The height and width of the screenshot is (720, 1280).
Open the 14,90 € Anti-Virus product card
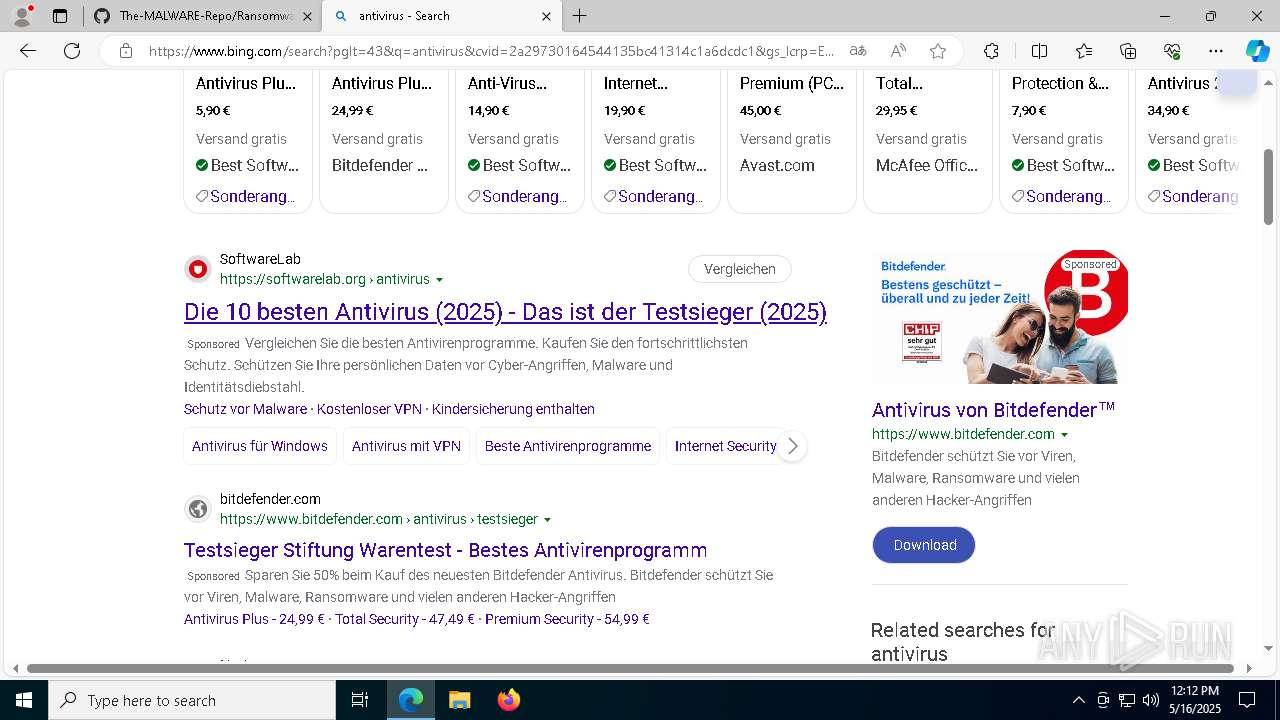(520, 140)
